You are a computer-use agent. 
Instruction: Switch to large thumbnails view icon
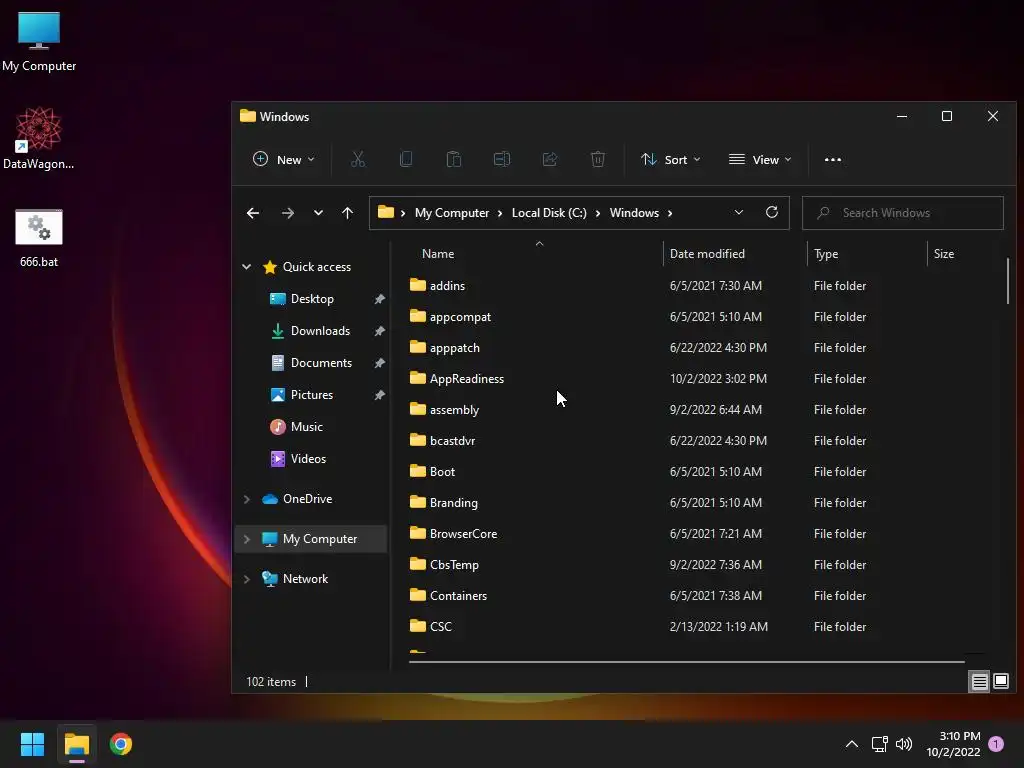point(1000,682)
